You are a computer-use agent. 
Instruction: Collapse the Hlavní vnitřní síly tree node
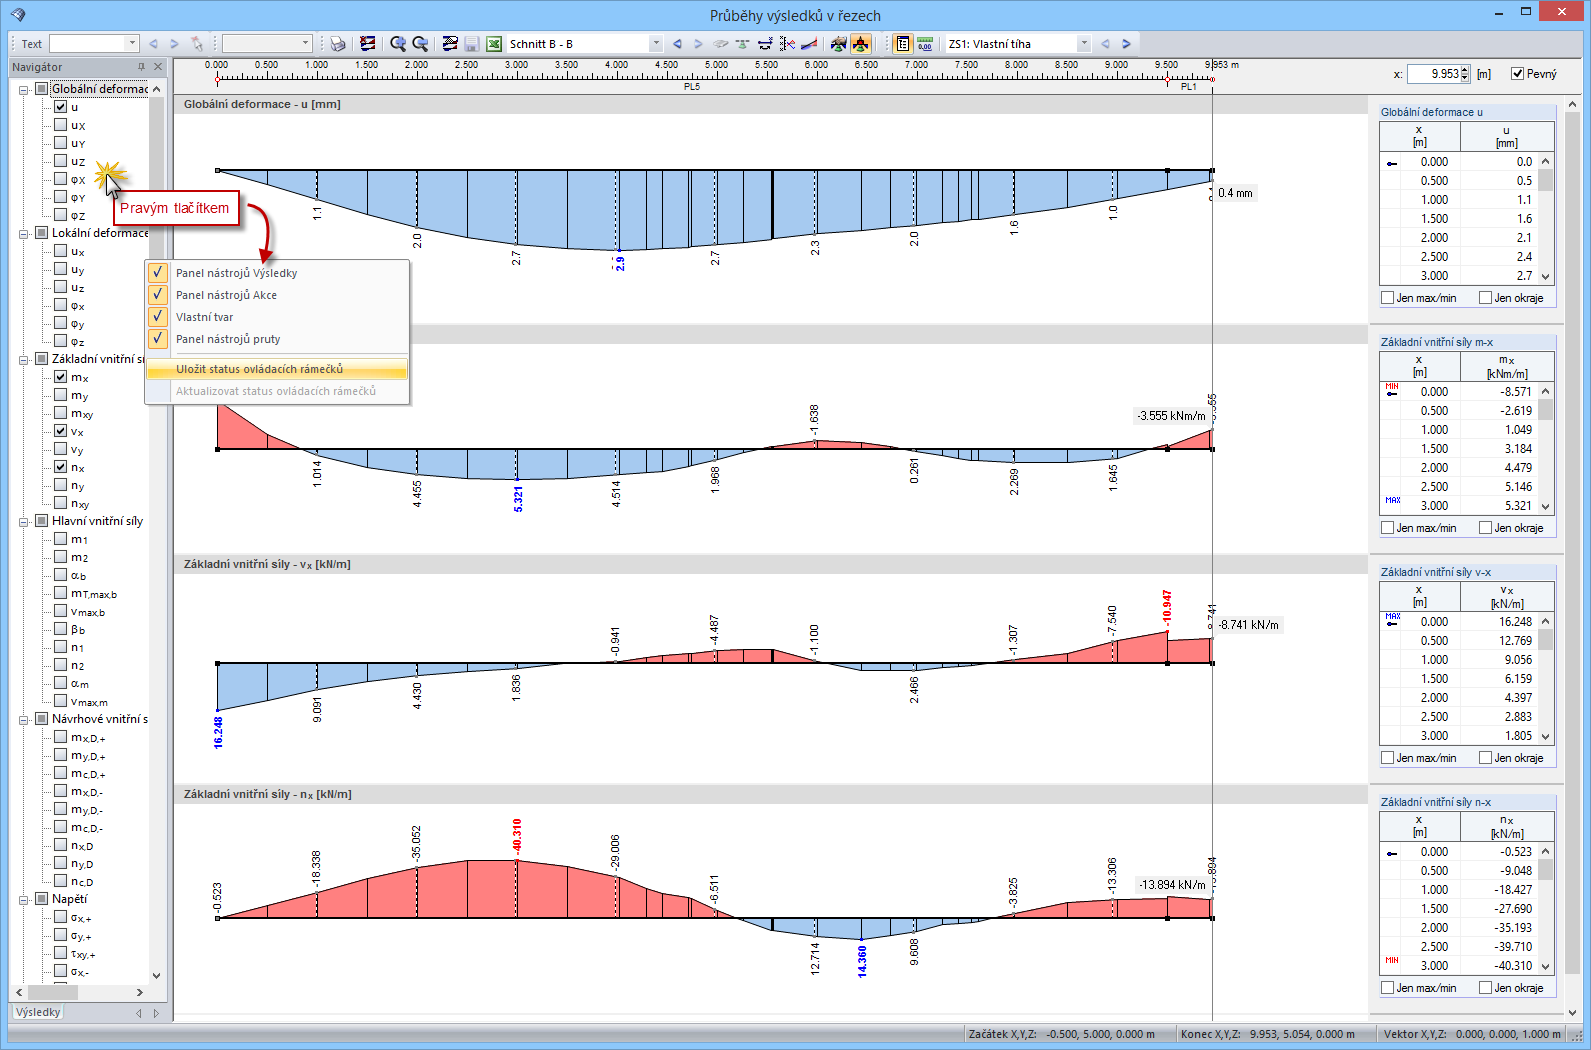tap(24, 521)
